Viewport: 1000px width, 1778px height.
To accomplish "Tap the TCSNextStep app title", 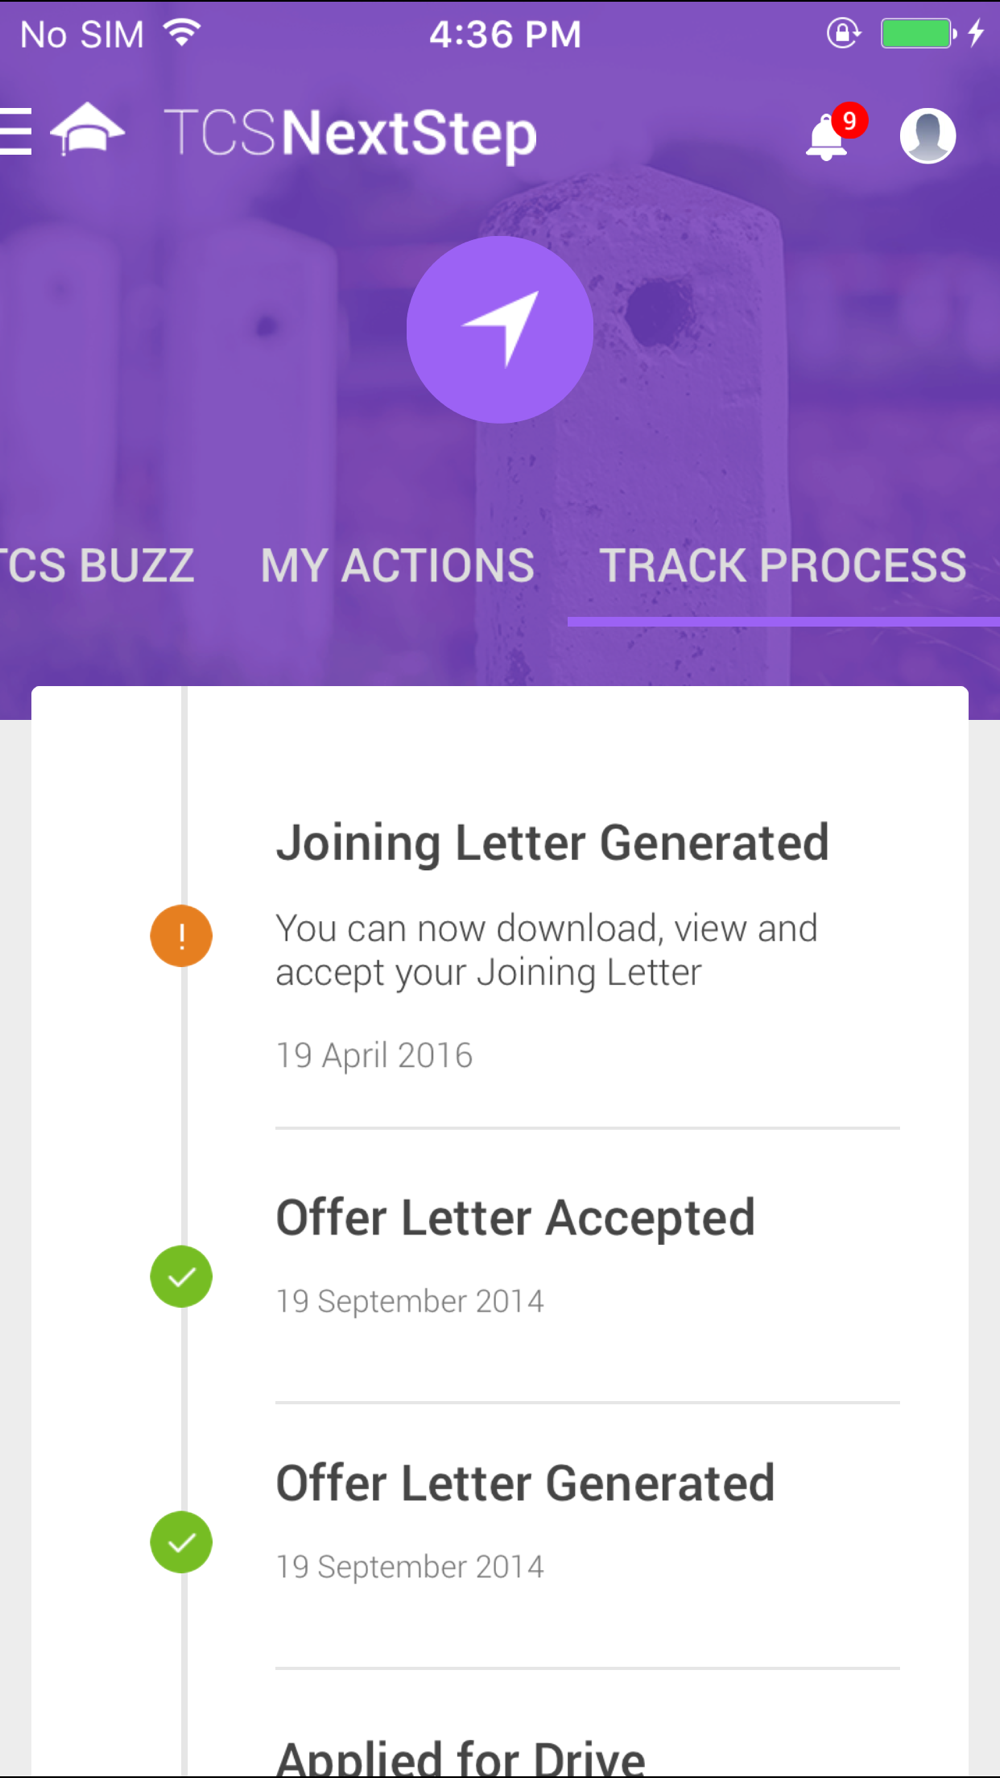I will (350, 133).
